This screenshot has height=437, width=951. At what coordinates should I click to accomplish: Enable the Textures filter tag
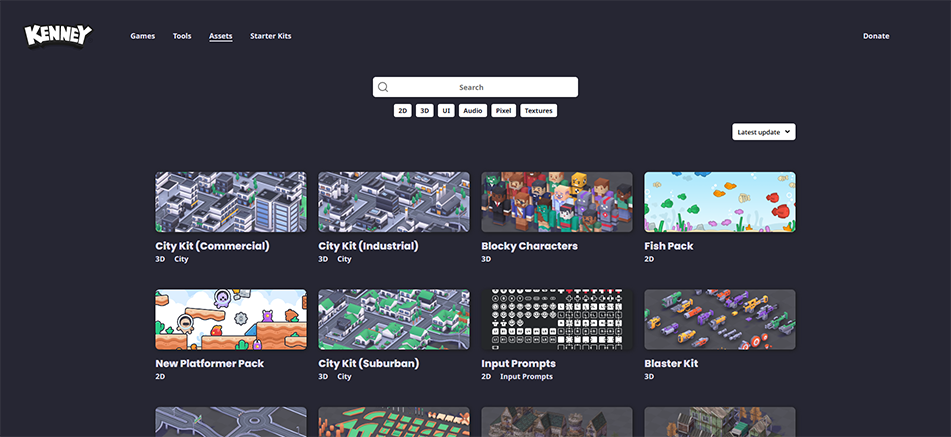(x=538, y=111)
